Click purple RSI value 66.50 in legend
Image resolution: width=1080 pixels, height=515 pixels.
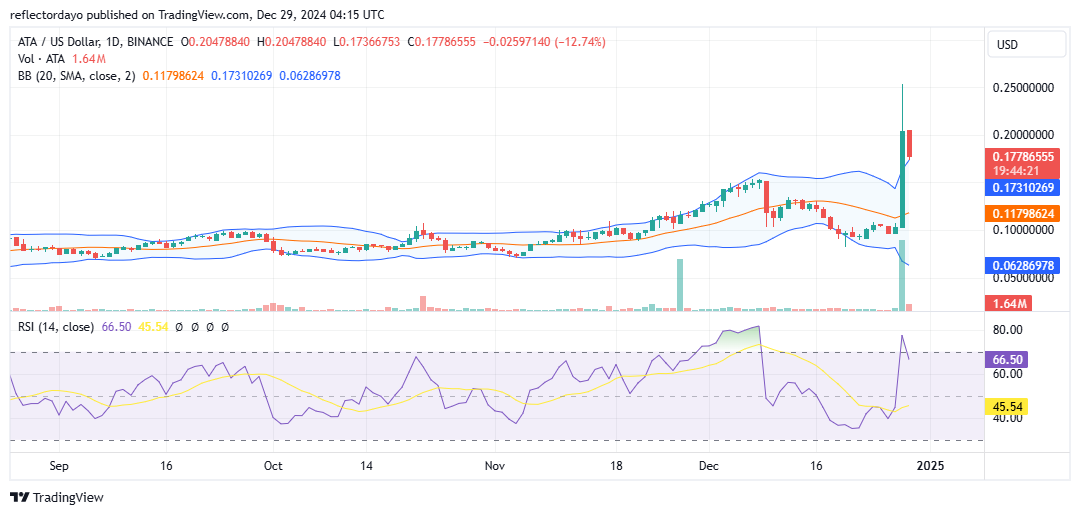[x=114, y=327]
